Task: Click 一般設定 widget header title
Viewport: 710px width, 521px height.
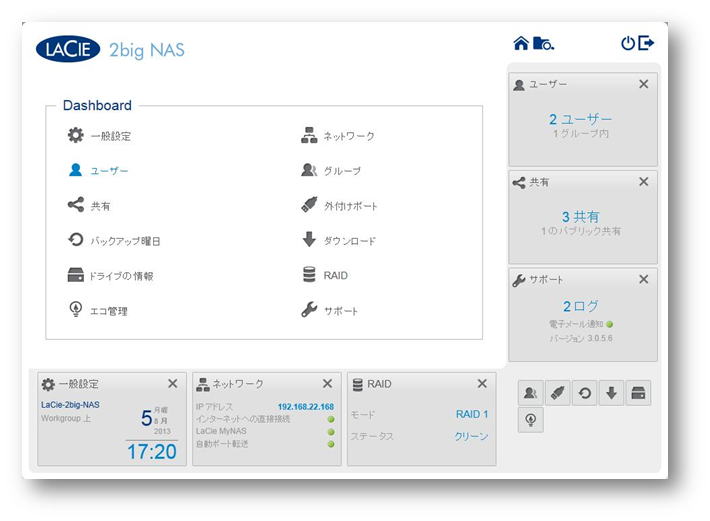Action: [79, 384]
